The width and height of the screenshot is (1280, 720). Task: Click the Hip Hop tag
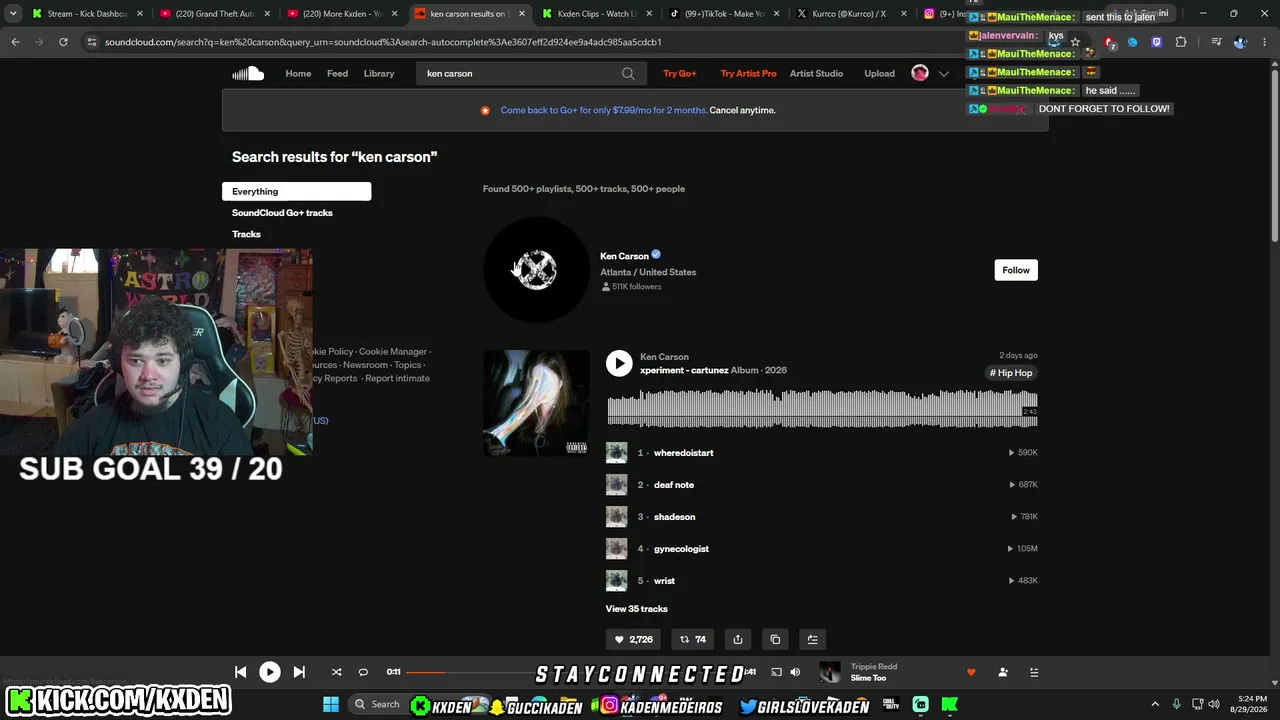click(1011, 373)
